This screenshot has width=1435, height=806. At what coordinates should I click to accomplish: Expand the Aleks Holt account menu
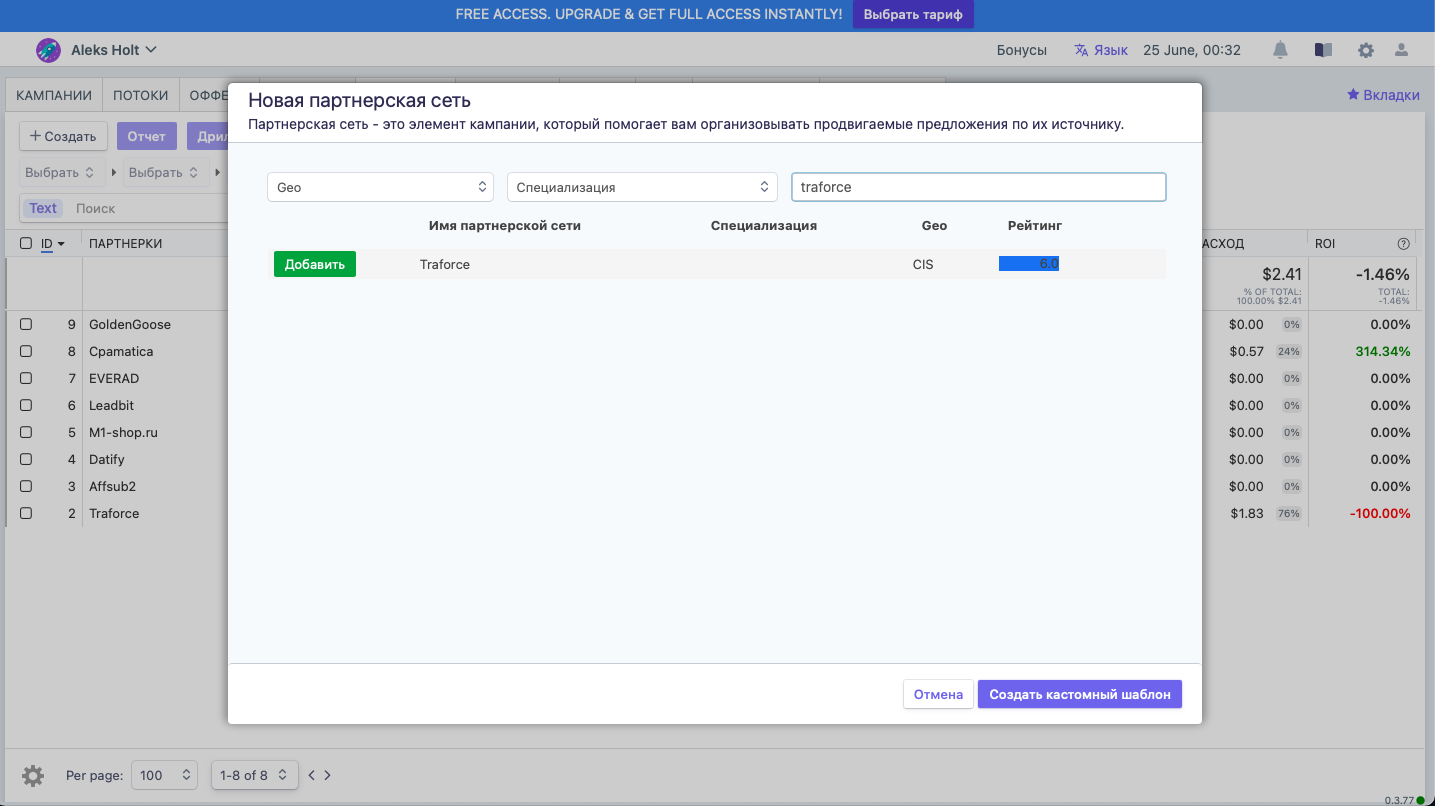coord(114,50)
